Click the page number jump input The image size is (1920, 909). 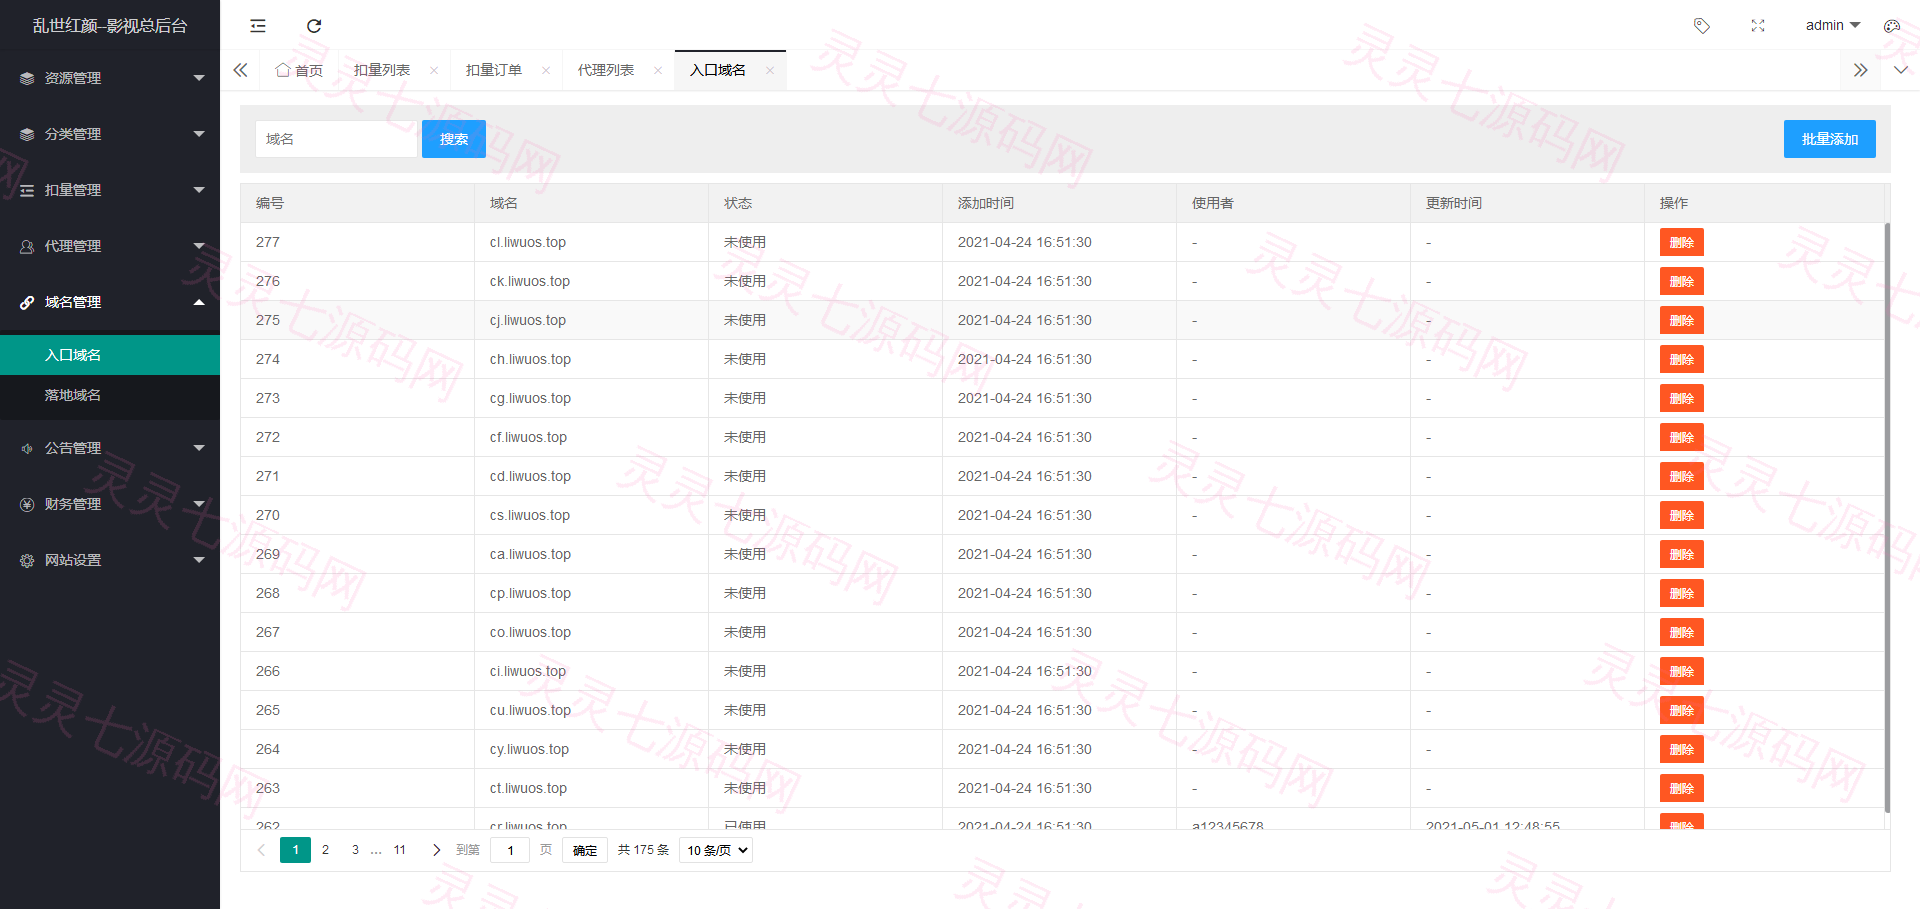click(x=510, y=850)
